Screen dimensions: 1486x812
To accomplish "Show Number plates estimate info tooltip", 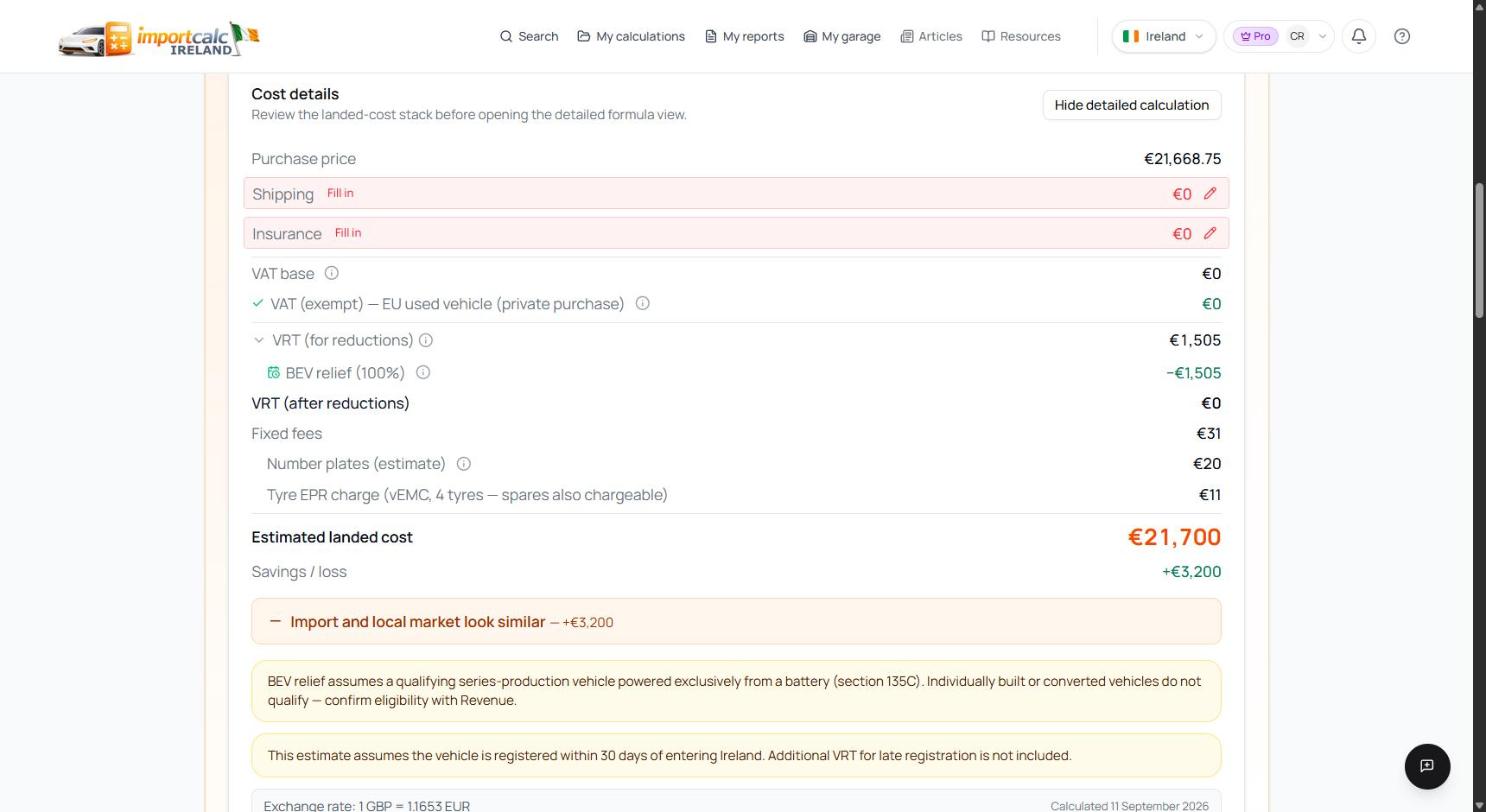I will [464, 463].
